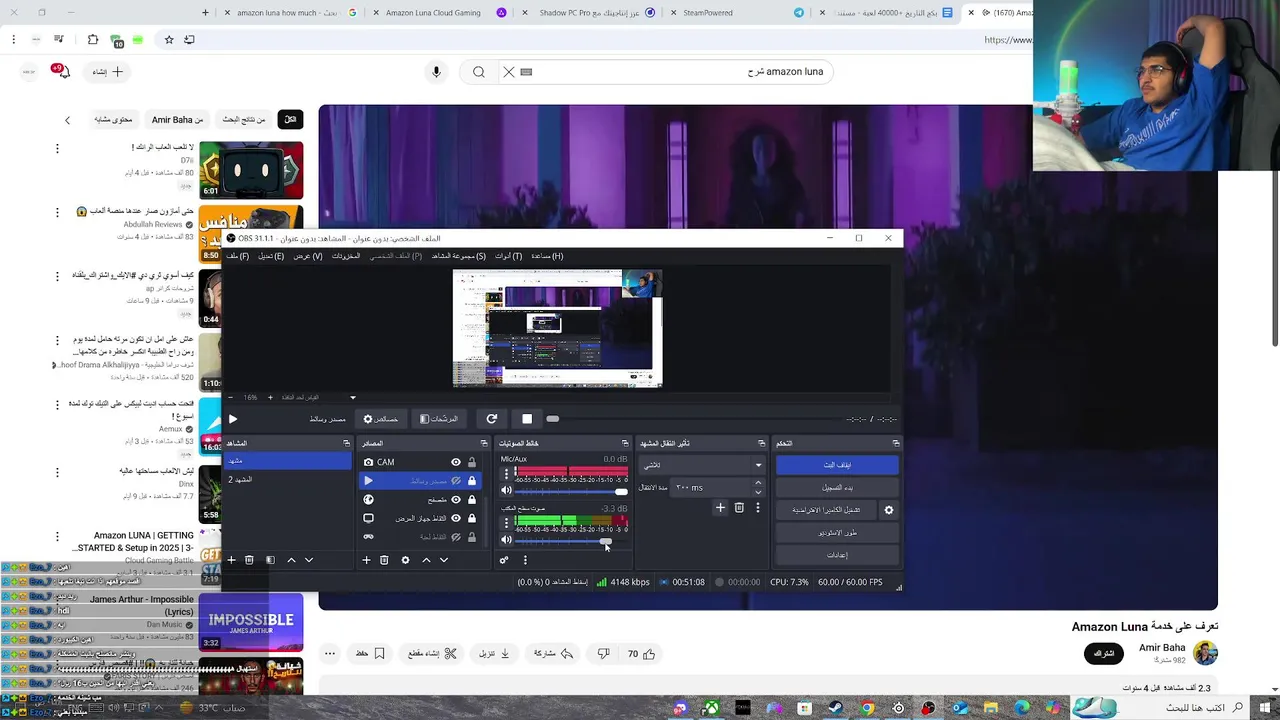This screenshot has height=720, width=1280.
Task: Open transition properties three-dot menu
Action: (x=757, y=508)
